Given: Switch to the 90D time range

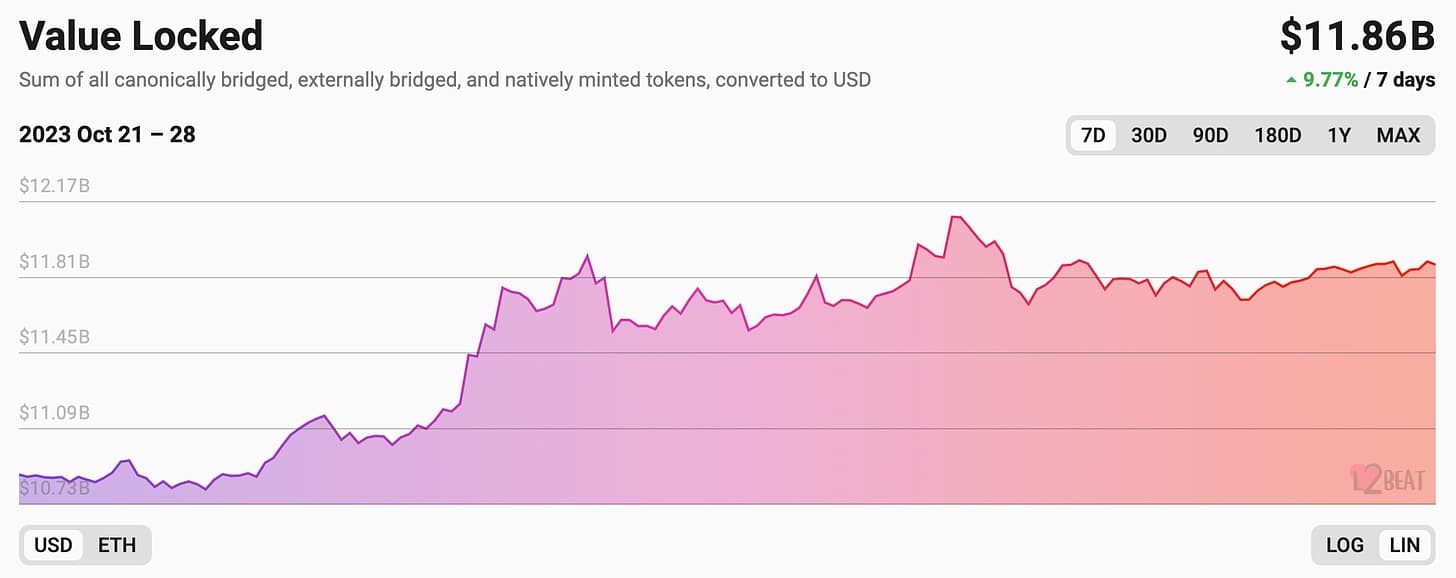Looking at the screenshot, I should point(1210,135).
